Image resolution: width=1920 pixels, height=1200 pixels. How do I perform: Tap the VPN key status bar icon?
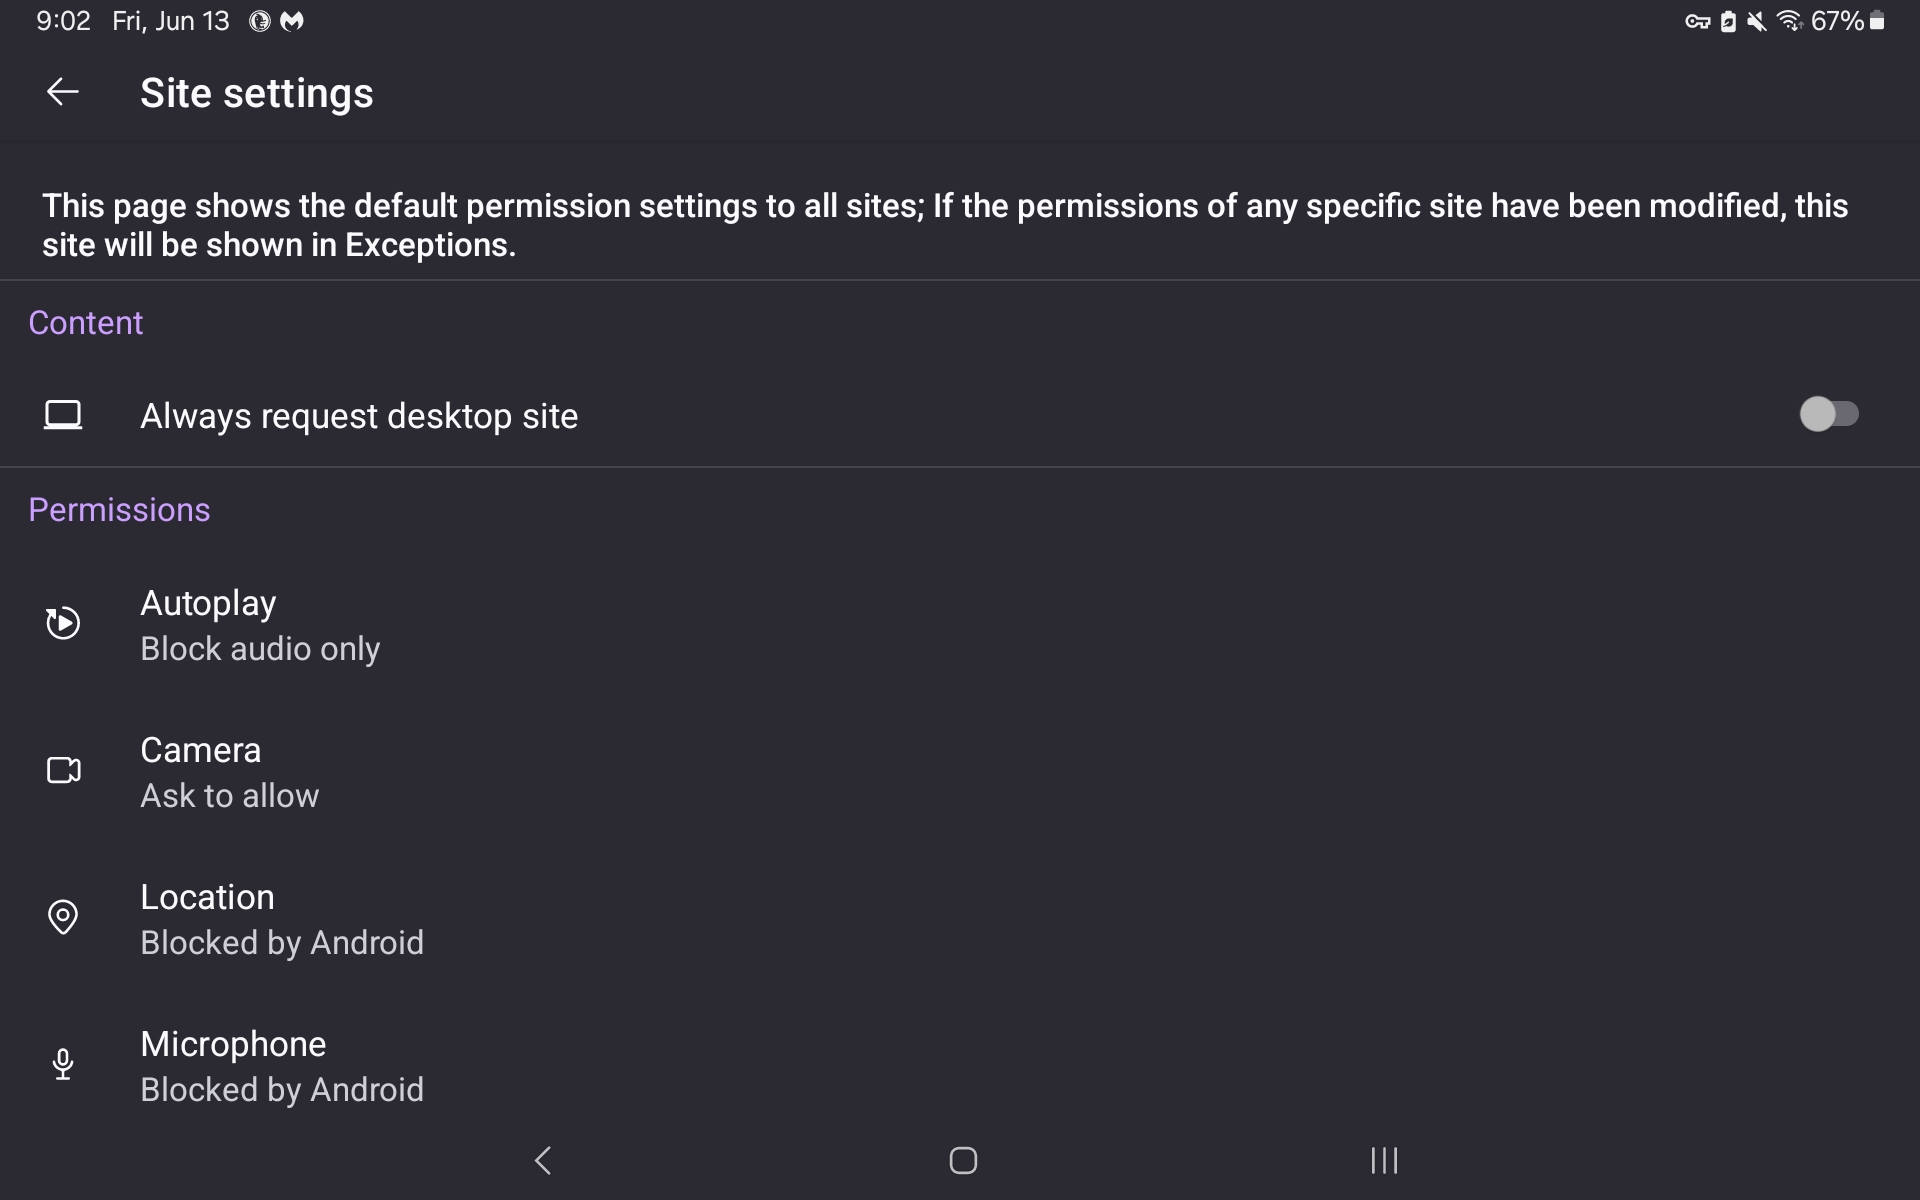tap(1697, 21)
